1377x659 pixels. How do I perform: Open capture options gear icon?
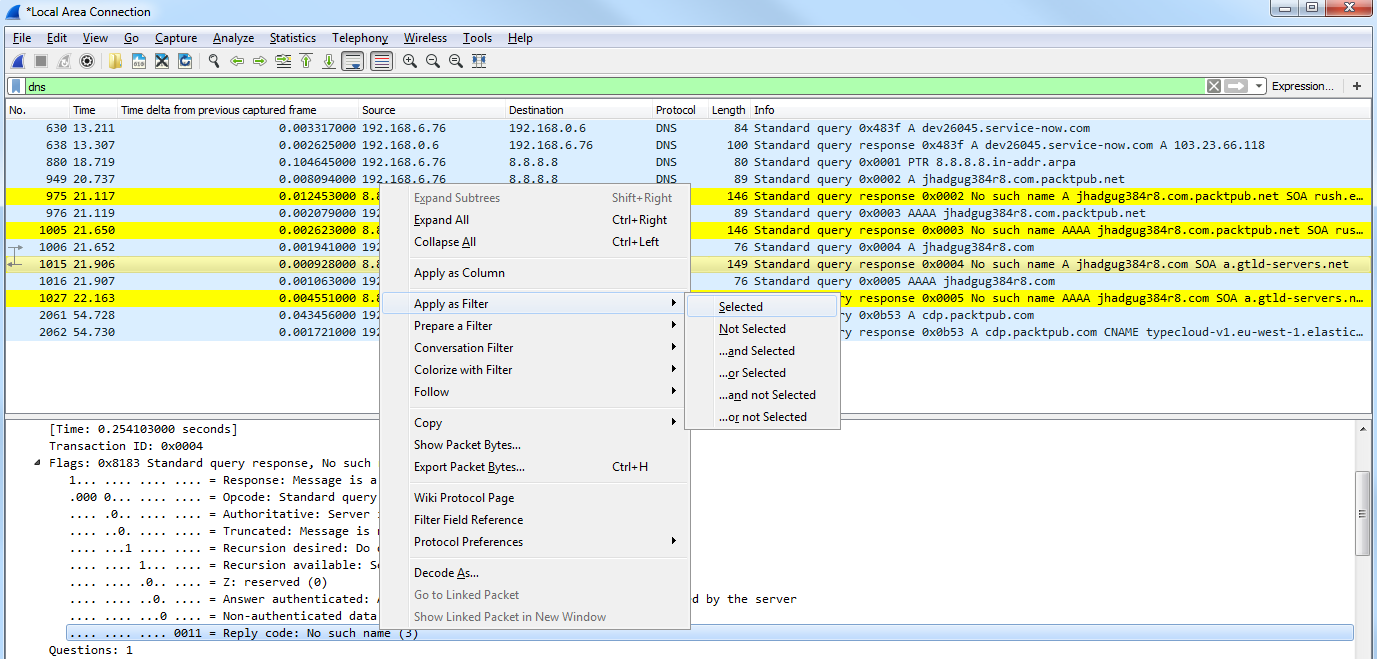pyautogui.click(x=87, y=61)
